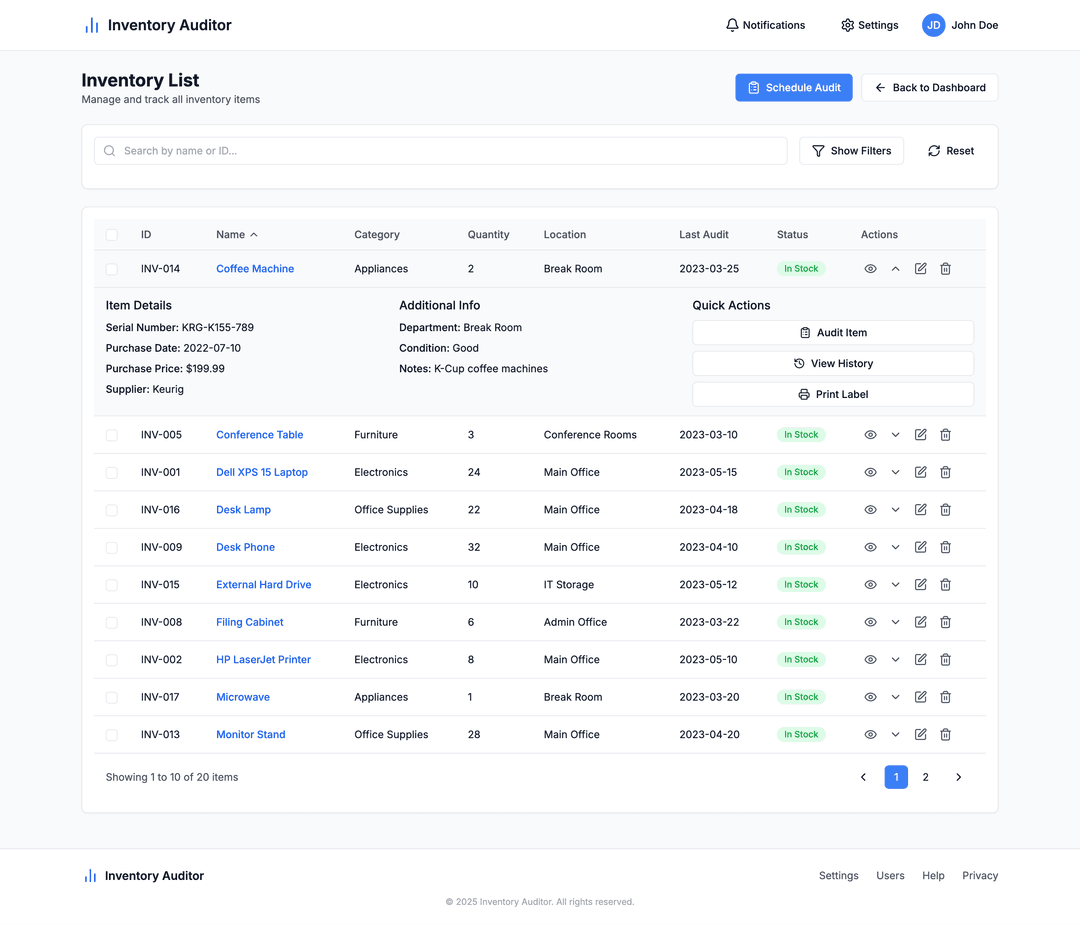1080x926 pixels.
Task: Open the External Hard Drive link
Action: [263, 585]
